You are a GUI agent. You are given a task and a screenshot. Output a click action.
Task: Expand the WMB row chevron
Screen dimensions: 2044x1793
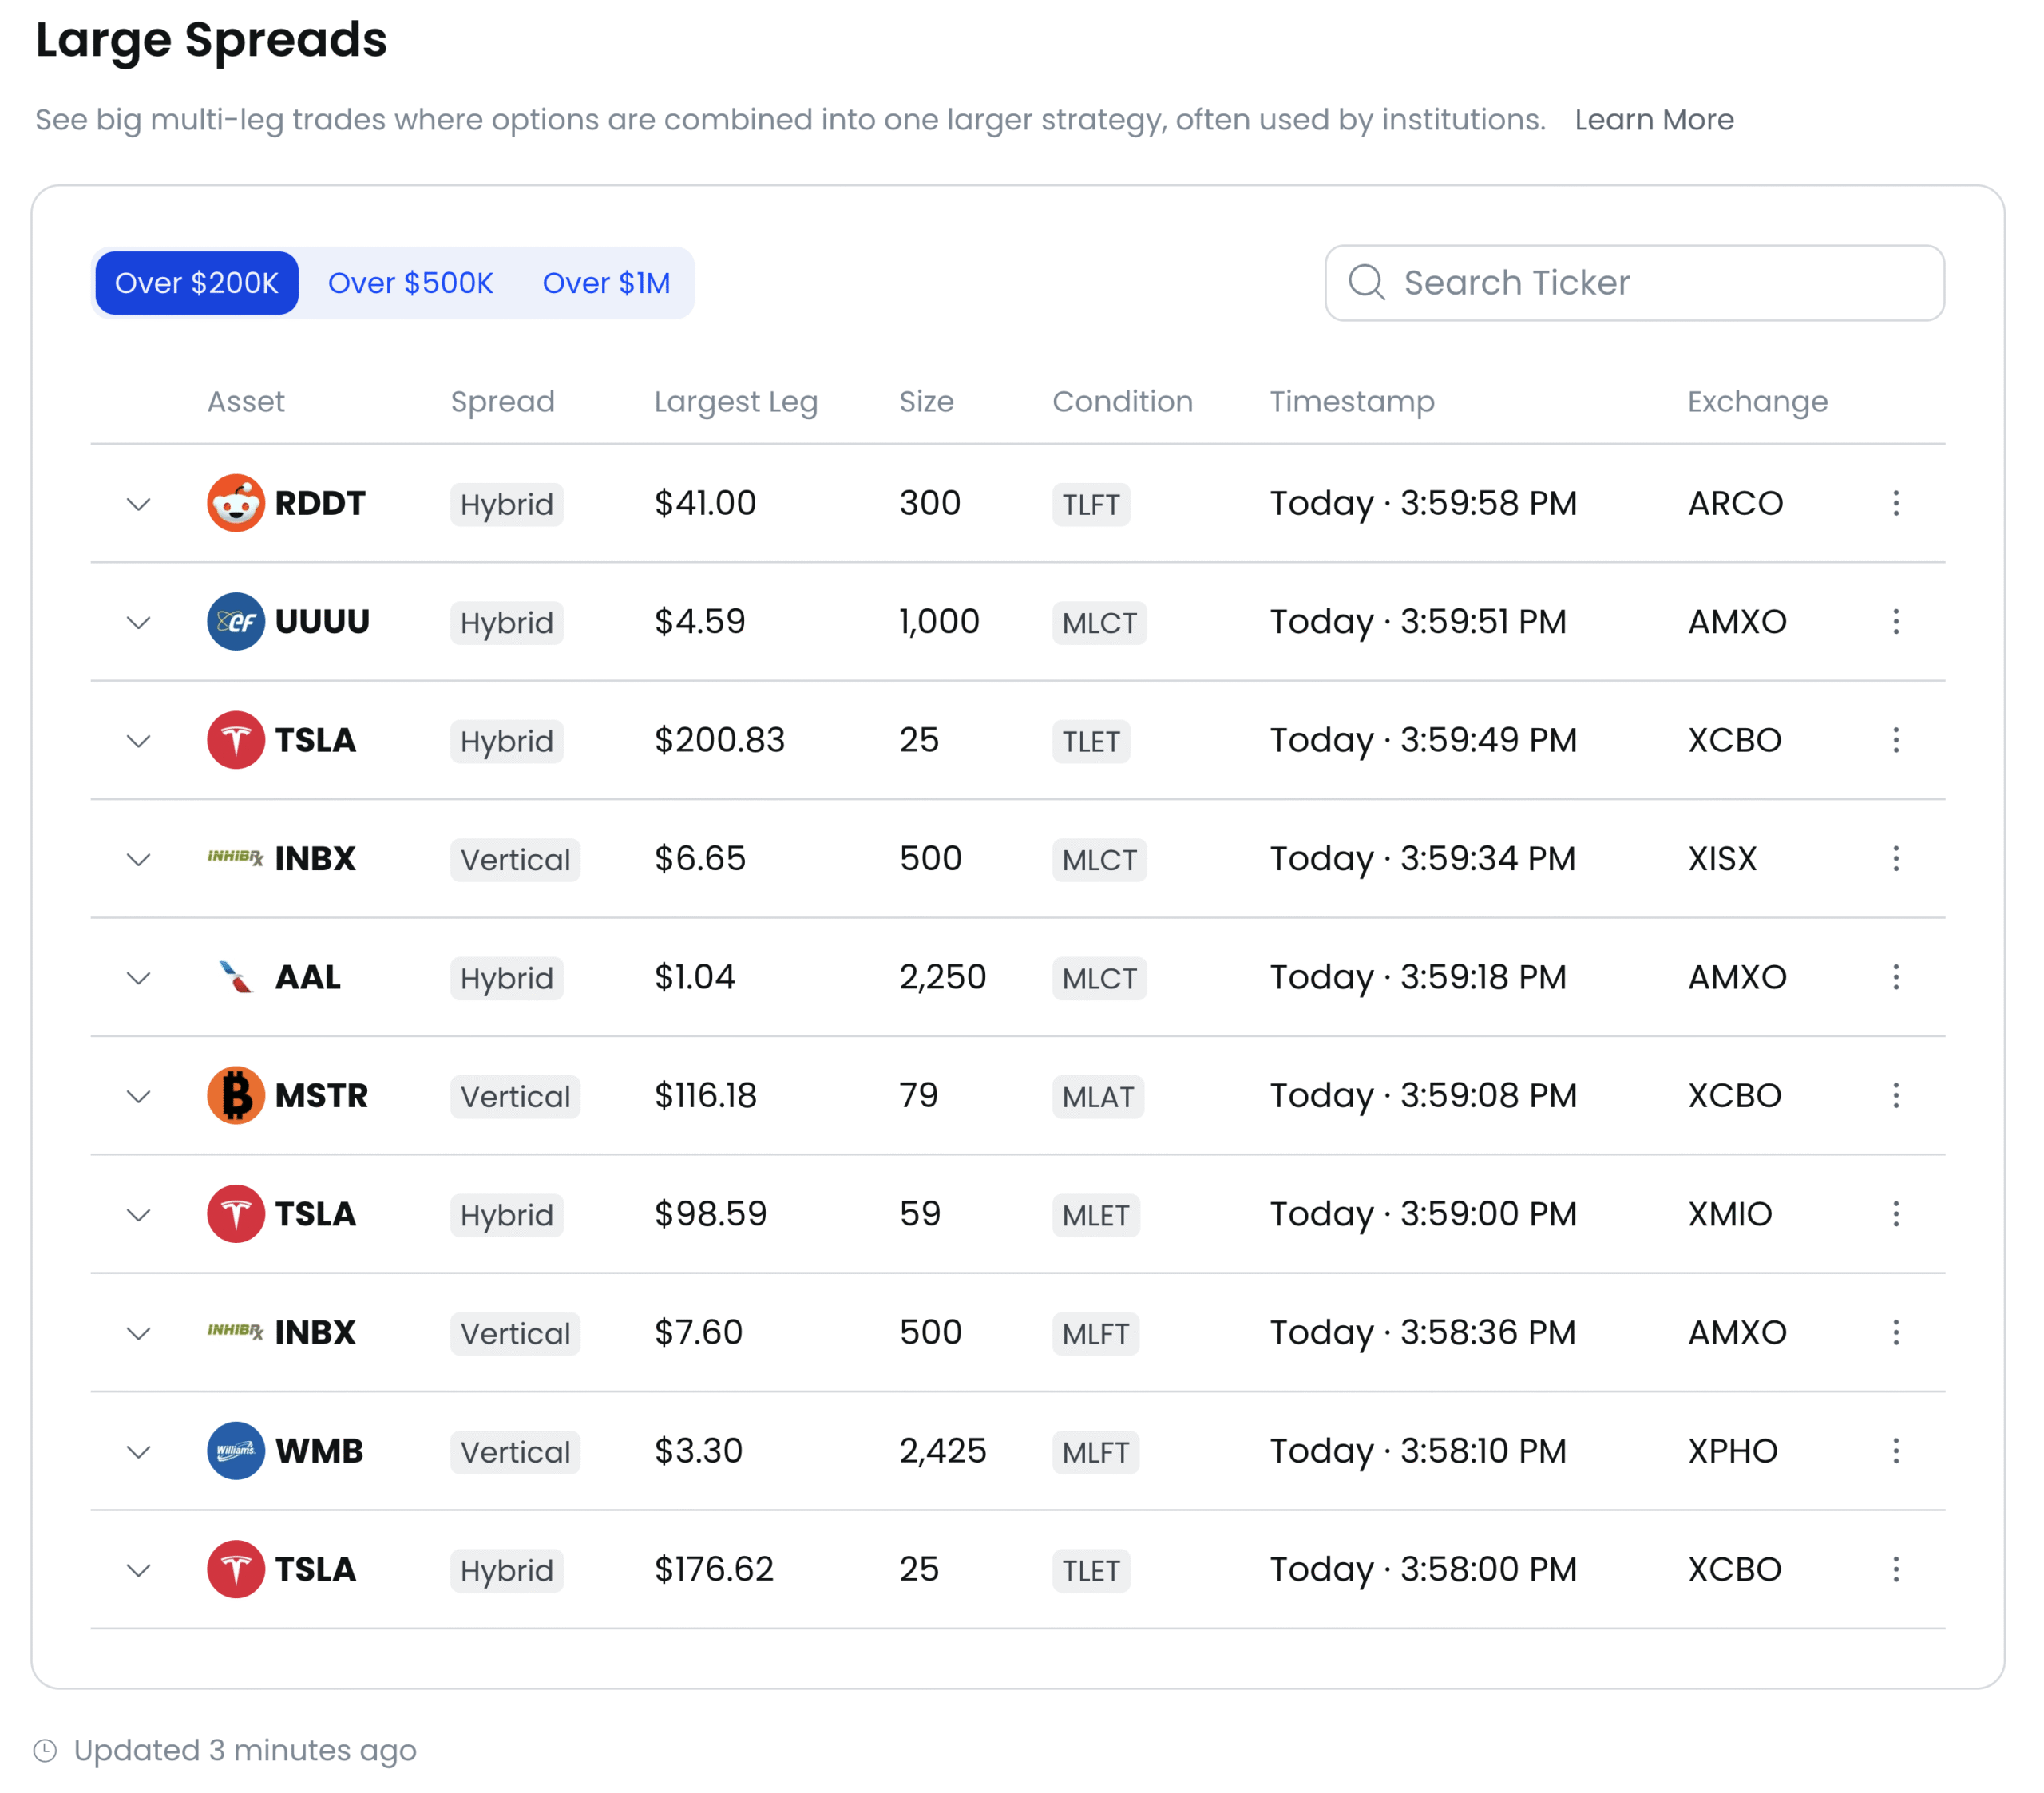139,1451
